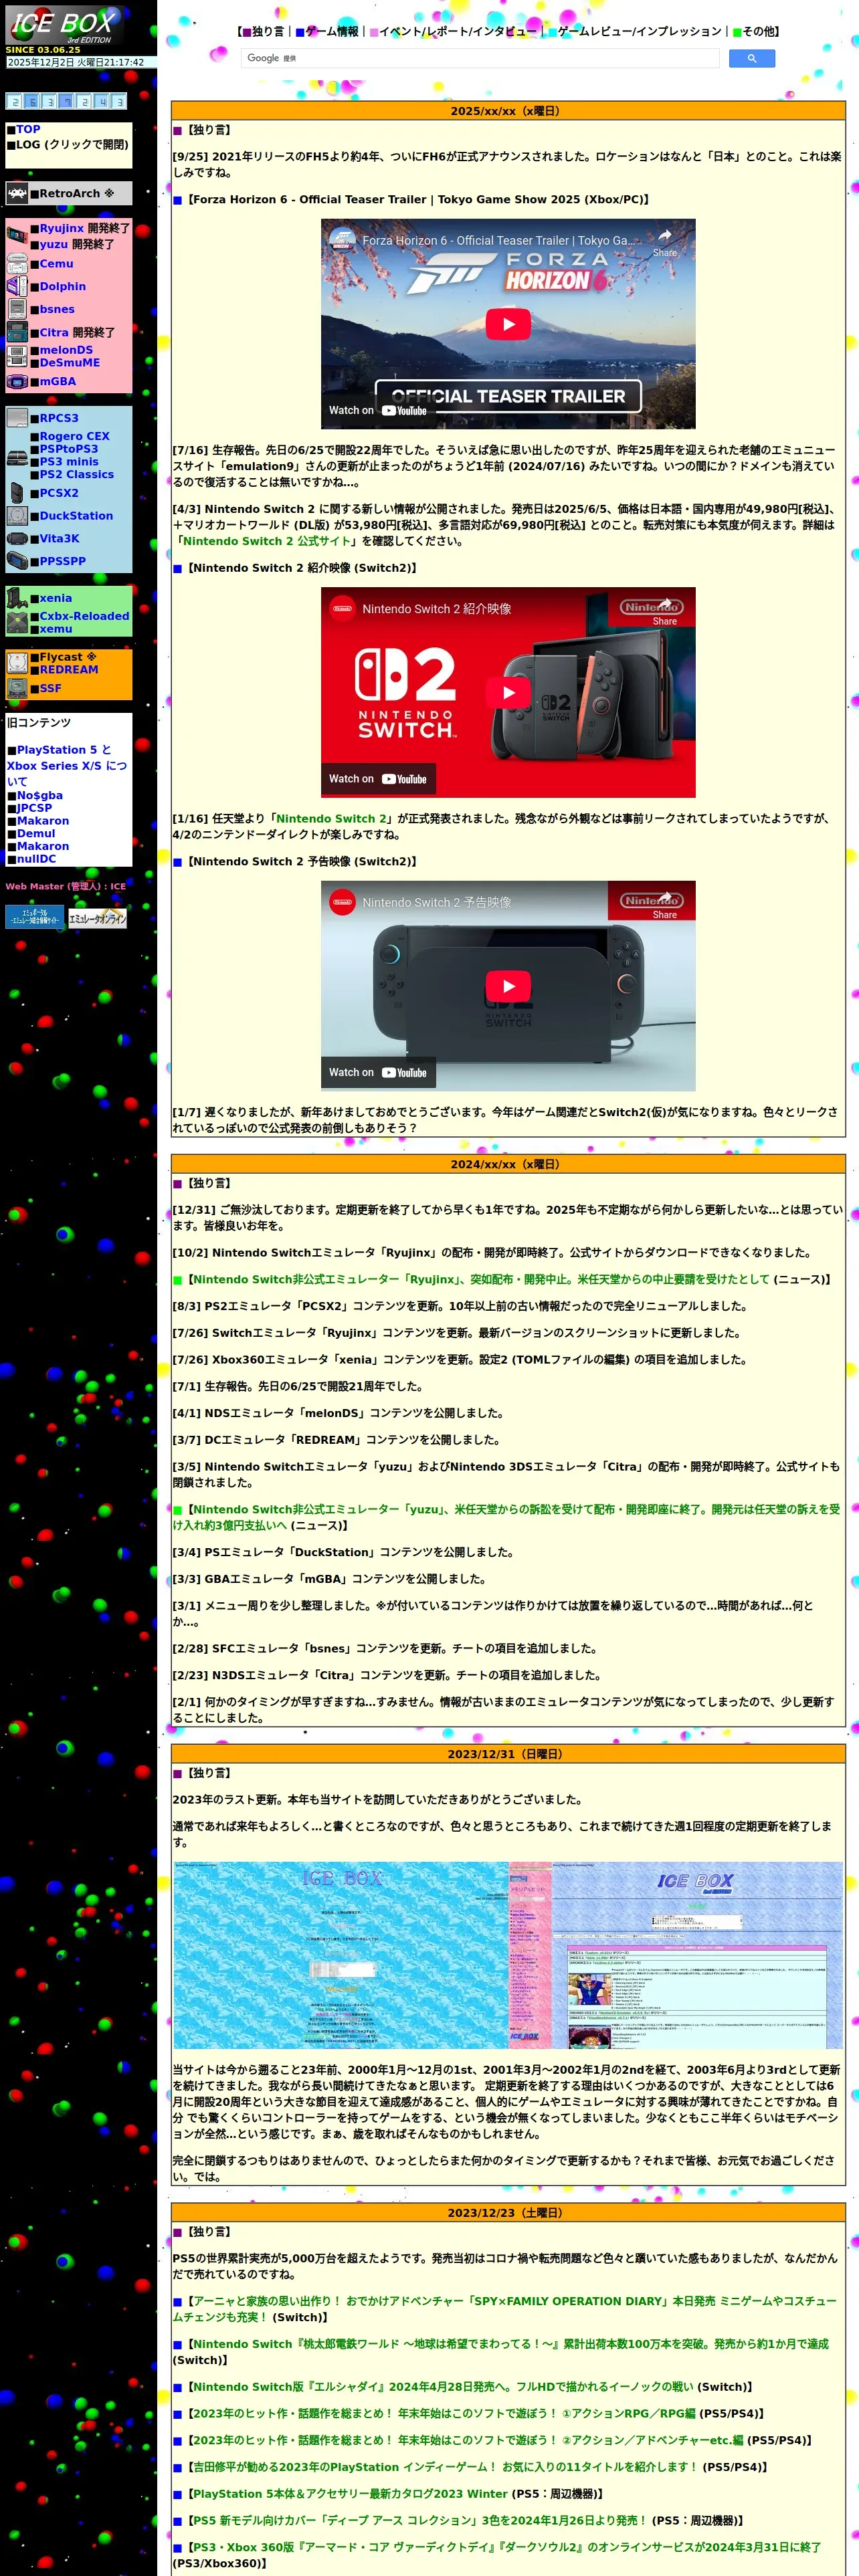Image resolution: width=859 pixels, height=2576 pixels.
Task: Open the PS2 Classics link
Action: coord(77,474)
